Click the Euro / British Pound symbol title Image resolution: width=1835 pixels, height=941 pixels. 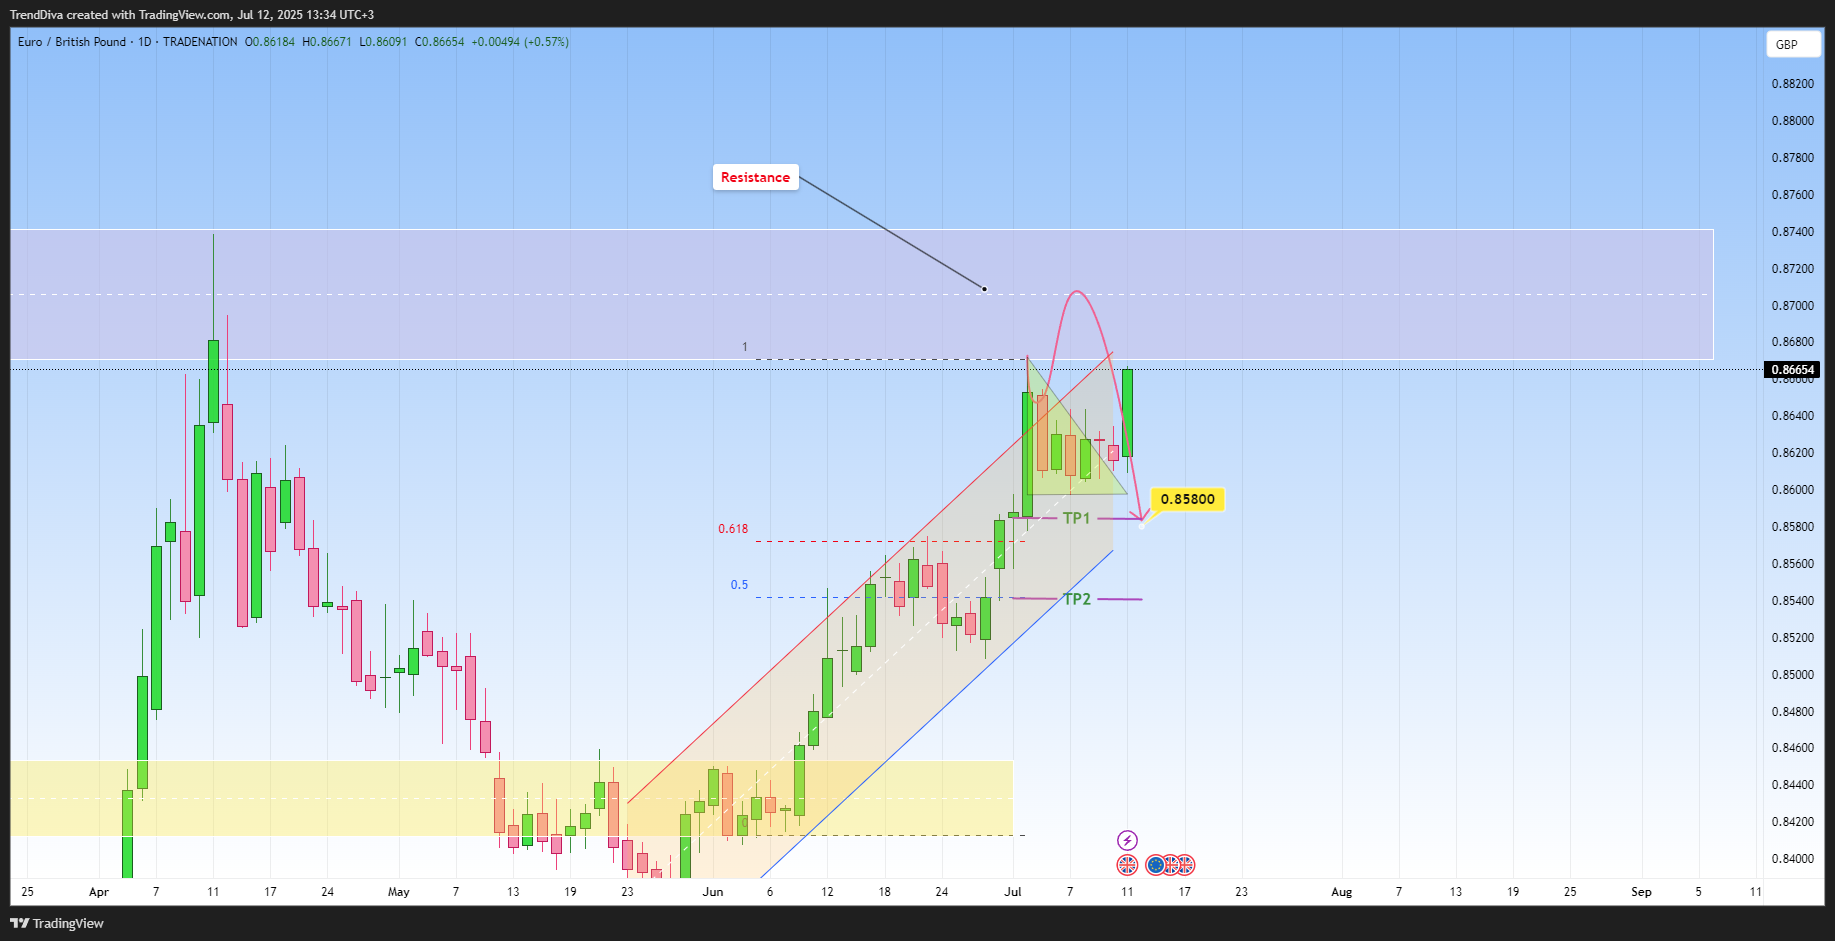[x=72, y=42]
